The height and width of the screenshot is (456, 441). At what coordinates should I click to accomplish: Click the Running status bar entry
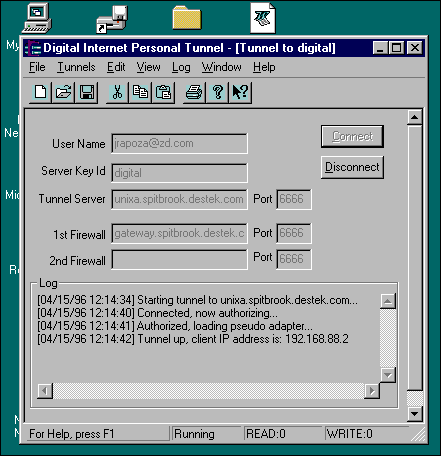tap(207, 434)
